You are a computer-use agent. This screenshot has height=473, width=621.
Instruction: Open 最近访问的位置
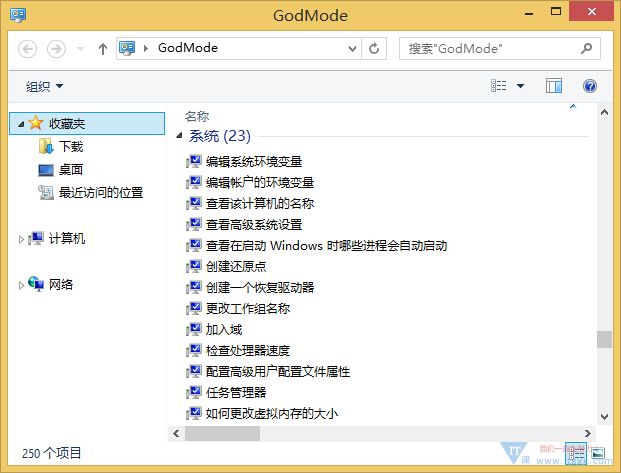coord(101,193)
